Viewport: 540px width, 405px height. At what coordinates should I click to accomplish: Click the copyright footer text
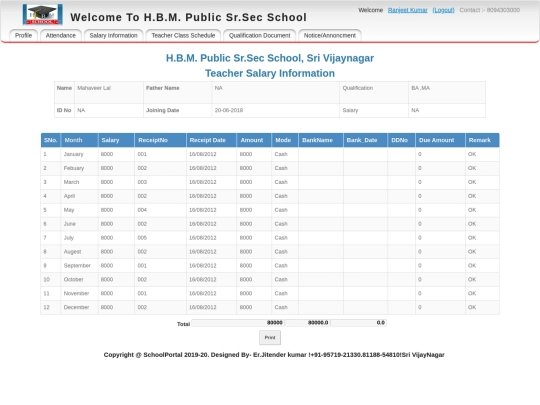tap(274, 355)
